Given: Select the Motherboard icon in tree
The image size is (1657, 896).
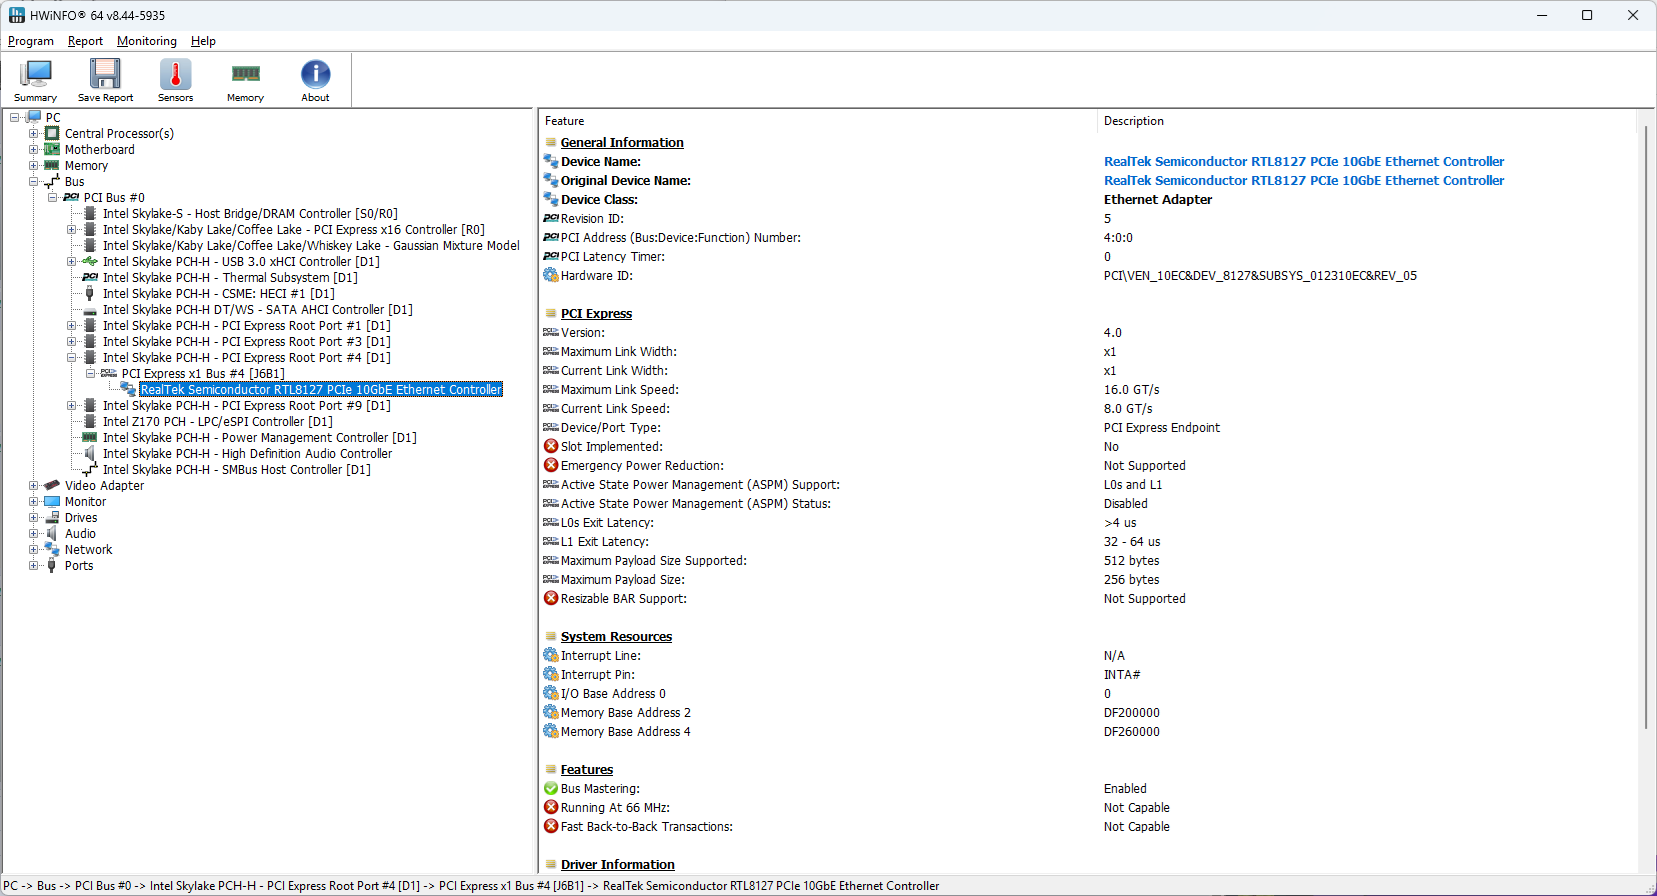Looking at the screenshot, I should [x=52, y=149].
